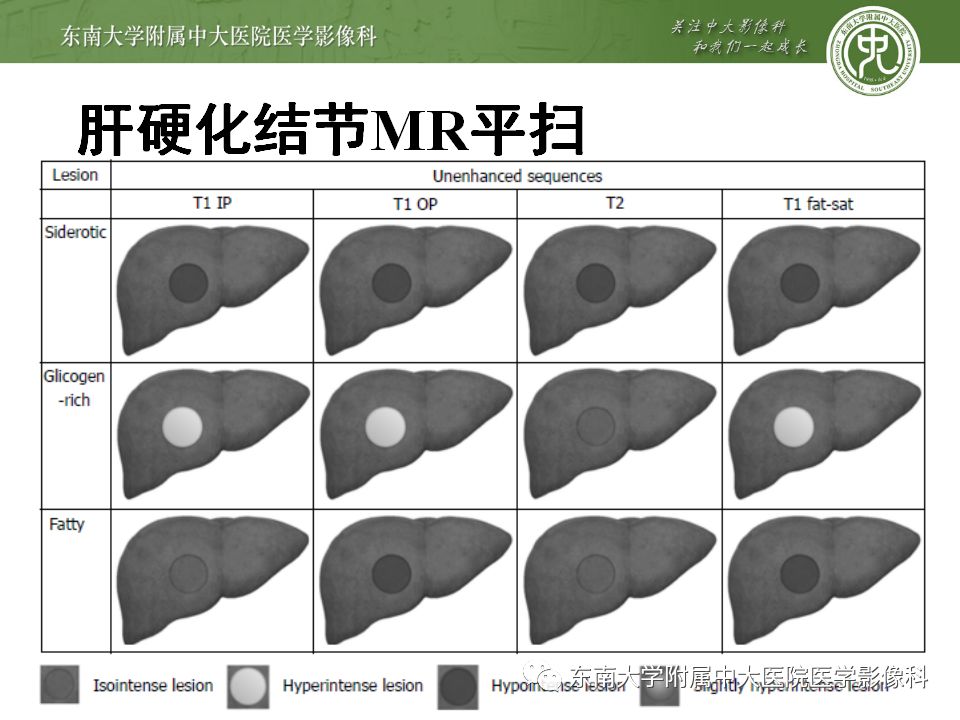Click the Glicogen-rich T1 OP liver image
The width and height of the screenshot is (960, 720).
coord(416,434)
